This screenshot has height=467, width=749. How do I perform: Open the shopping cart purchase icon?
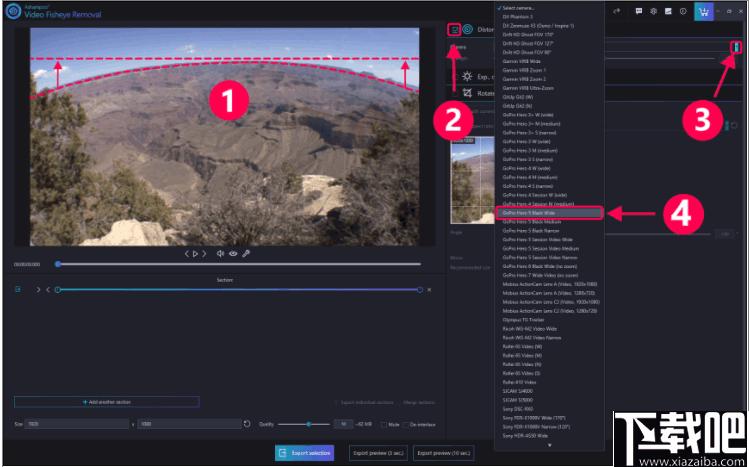[703, 12]
